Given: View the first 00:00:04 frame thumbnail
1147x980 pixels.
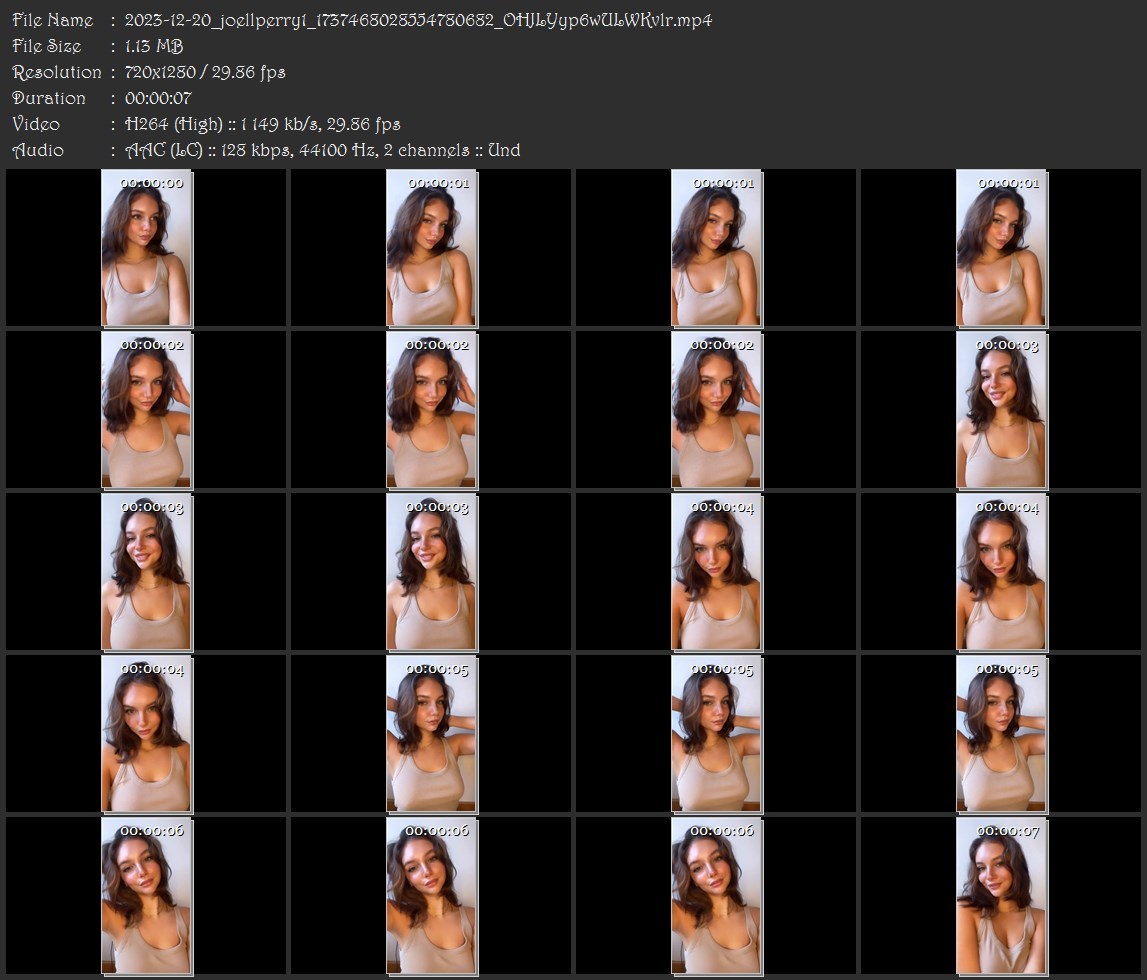Looking at the screenshot, I should pyautogui.click(x=716, y=572).
